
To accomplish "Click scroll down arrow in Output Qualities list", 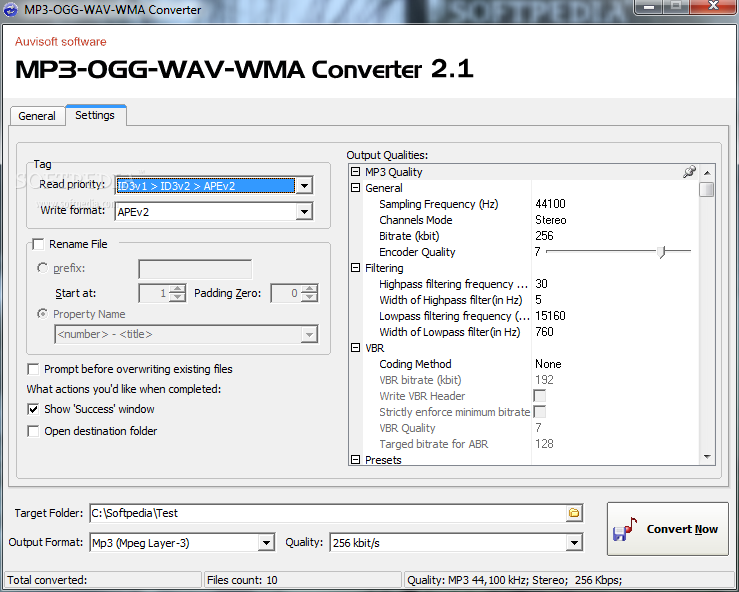I will click(x=707, y=457).
